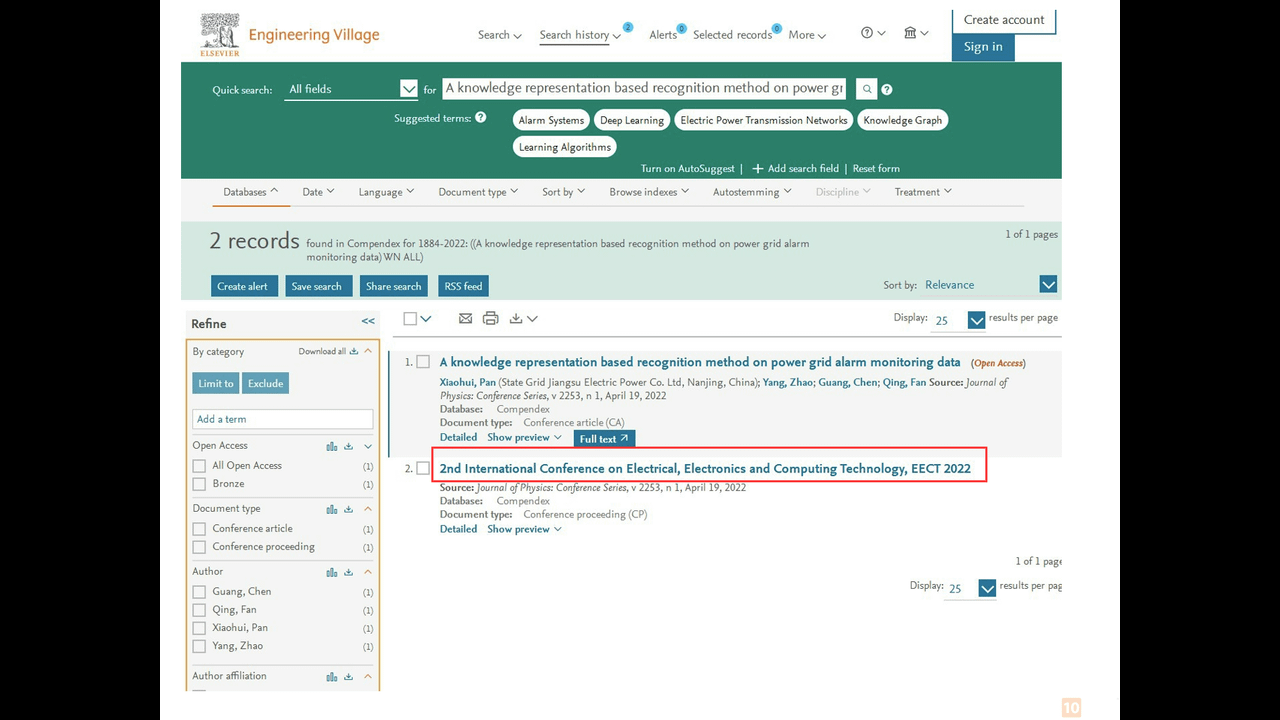Tick the select-all records checkbox

tap(410, 318)
